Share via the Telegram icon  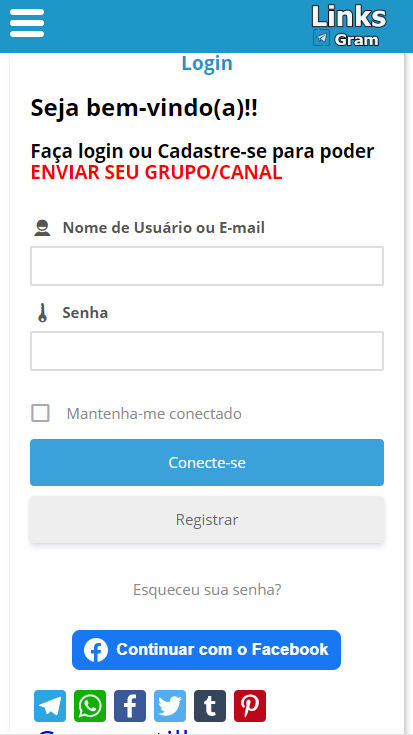pyautogui.click(x=50, y=706)
